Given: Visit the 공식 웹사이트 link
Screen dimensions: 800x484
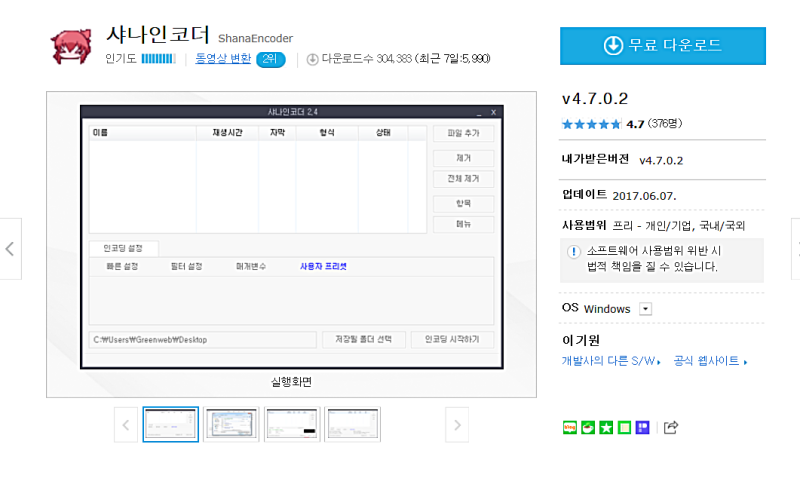Looking at the screenshot, I should point(710,361).
